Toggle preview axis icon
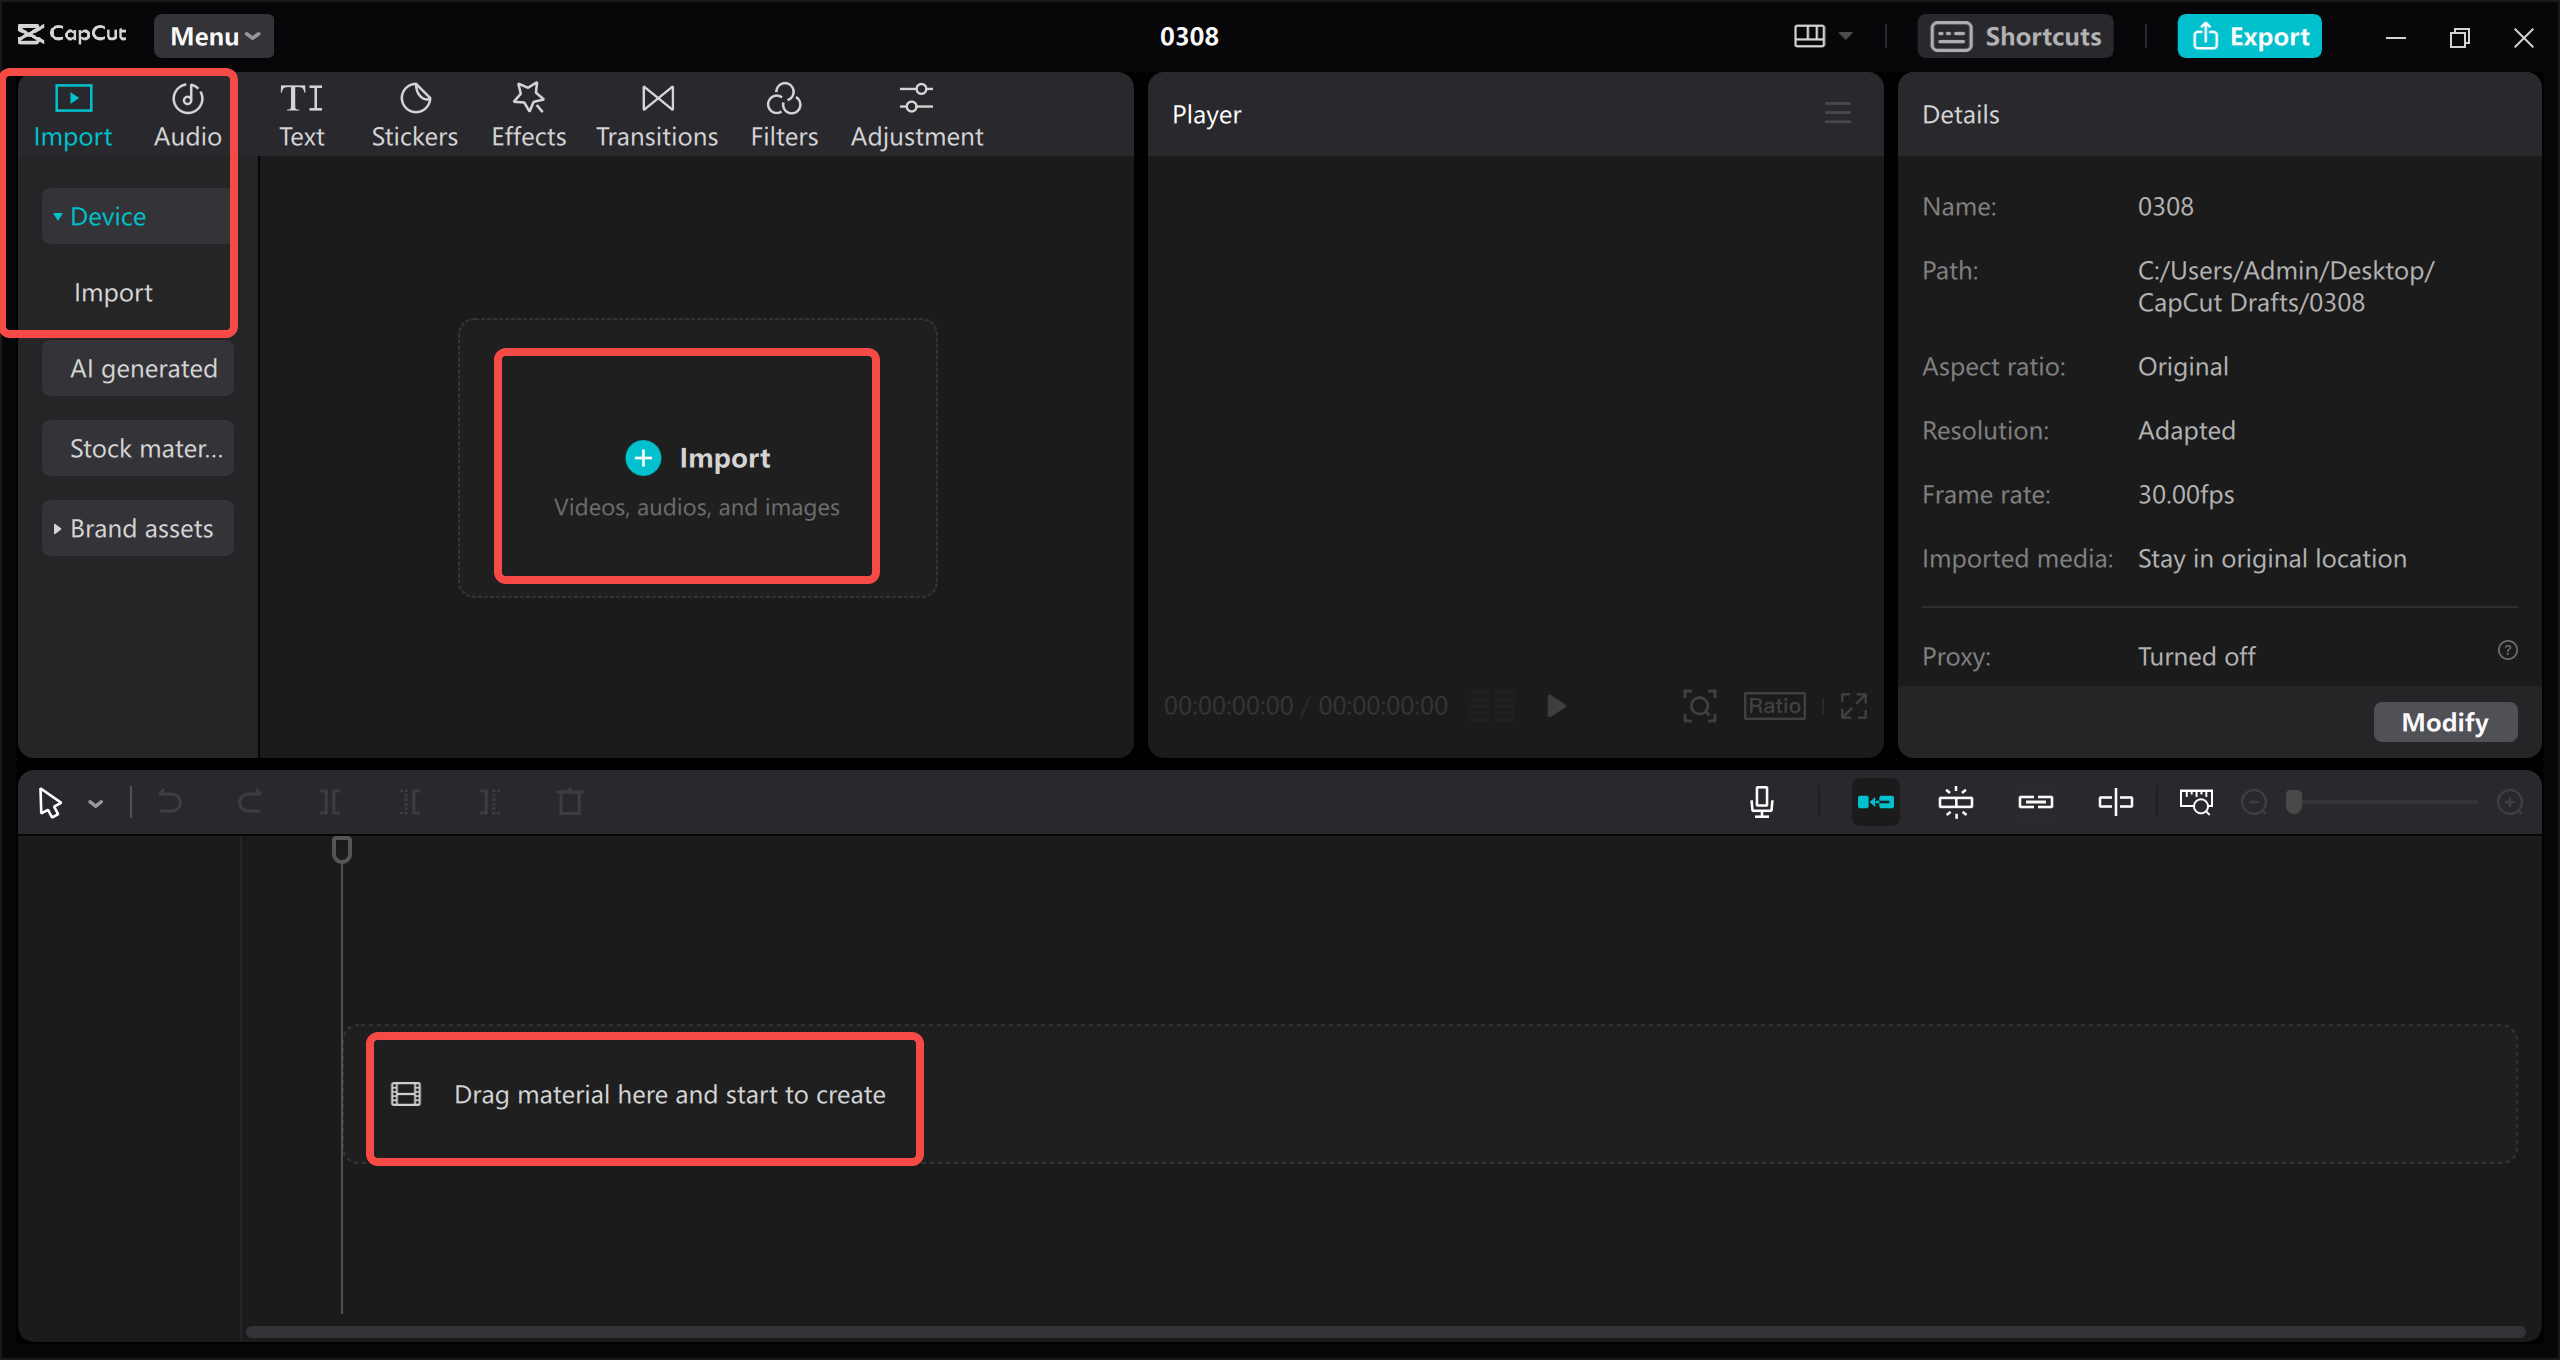The height and width of the screenshot is (1360, 2560). pos(2116,802)
